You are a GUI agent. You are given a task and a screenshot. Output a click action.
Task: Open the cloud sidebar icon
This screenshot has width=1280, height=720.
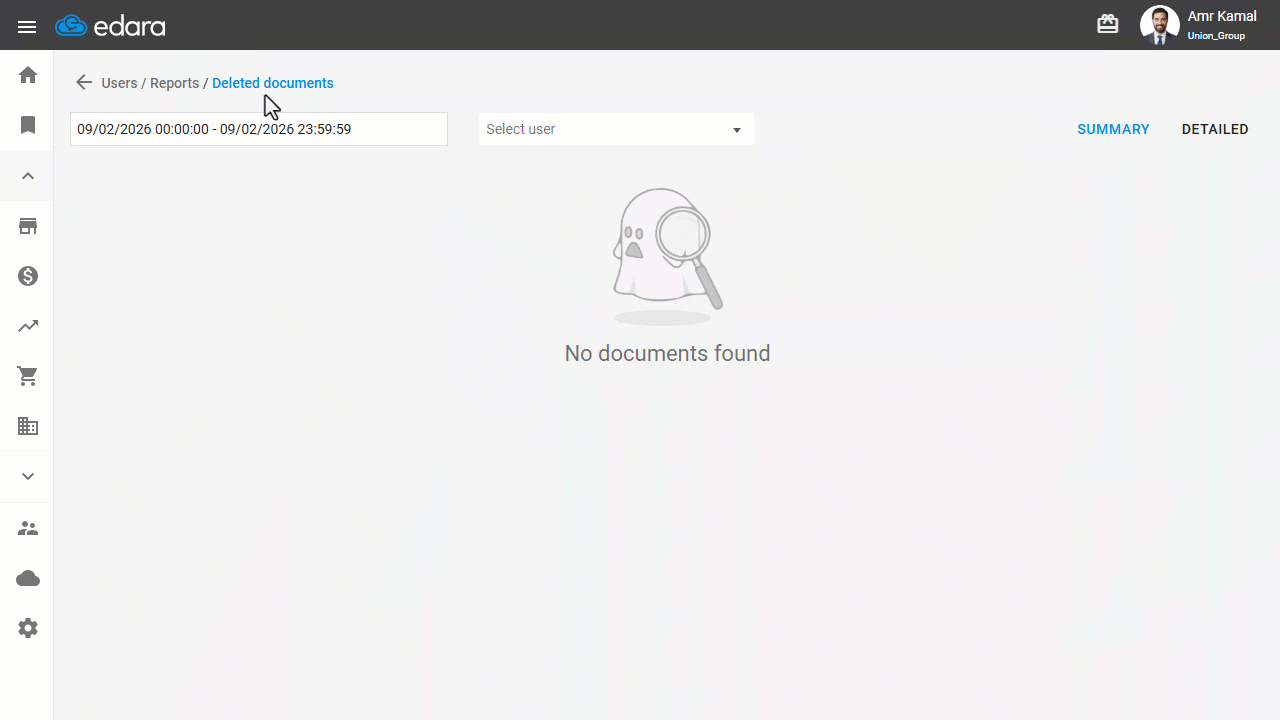[x=28, y=578]
